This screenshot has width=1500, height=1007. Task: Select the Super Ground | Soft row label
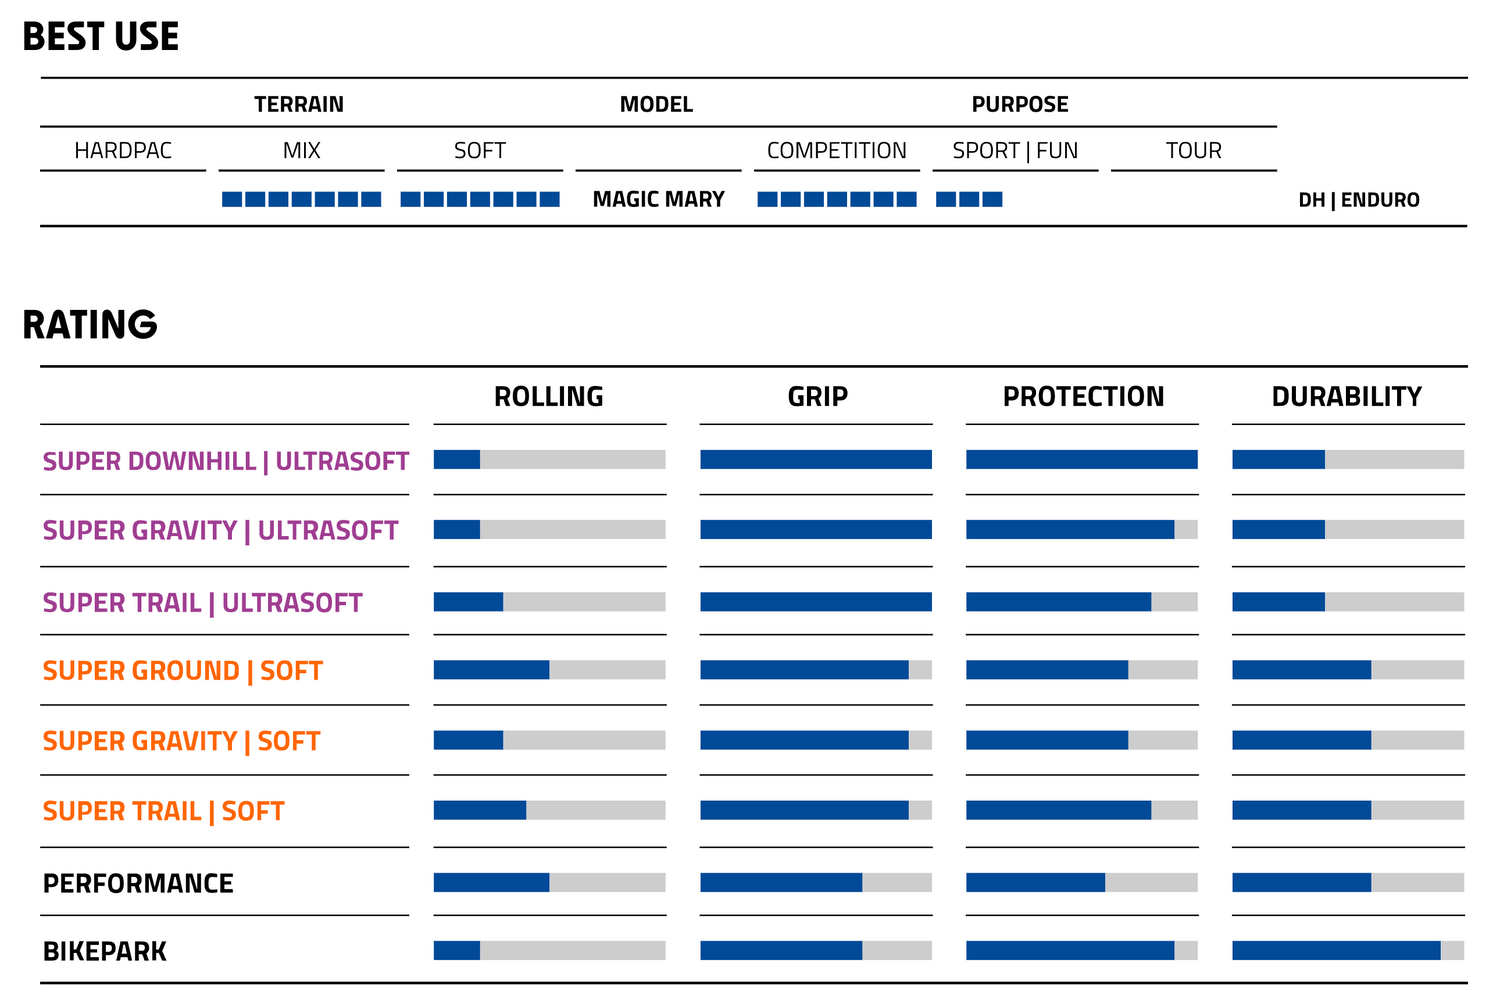pyautogui.click(x=182, y=671)
